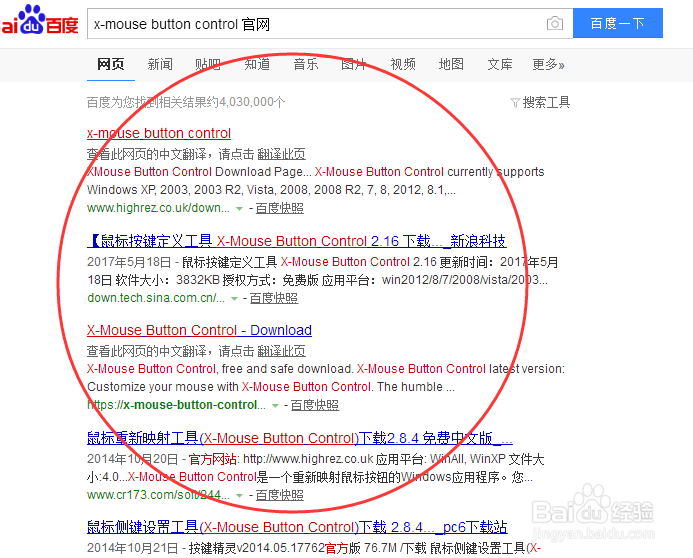The width and height of the screenshot is (693, 558).
Task: Switch to the 贴吧 tab
Action: click(208, 65)
